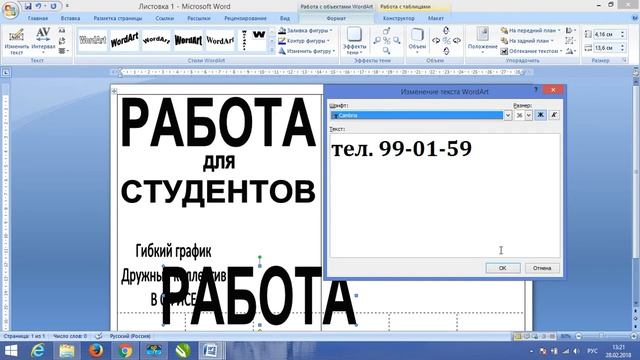Undo the last action
Viewport: 640px width, 360px height.
click(38, 6)
